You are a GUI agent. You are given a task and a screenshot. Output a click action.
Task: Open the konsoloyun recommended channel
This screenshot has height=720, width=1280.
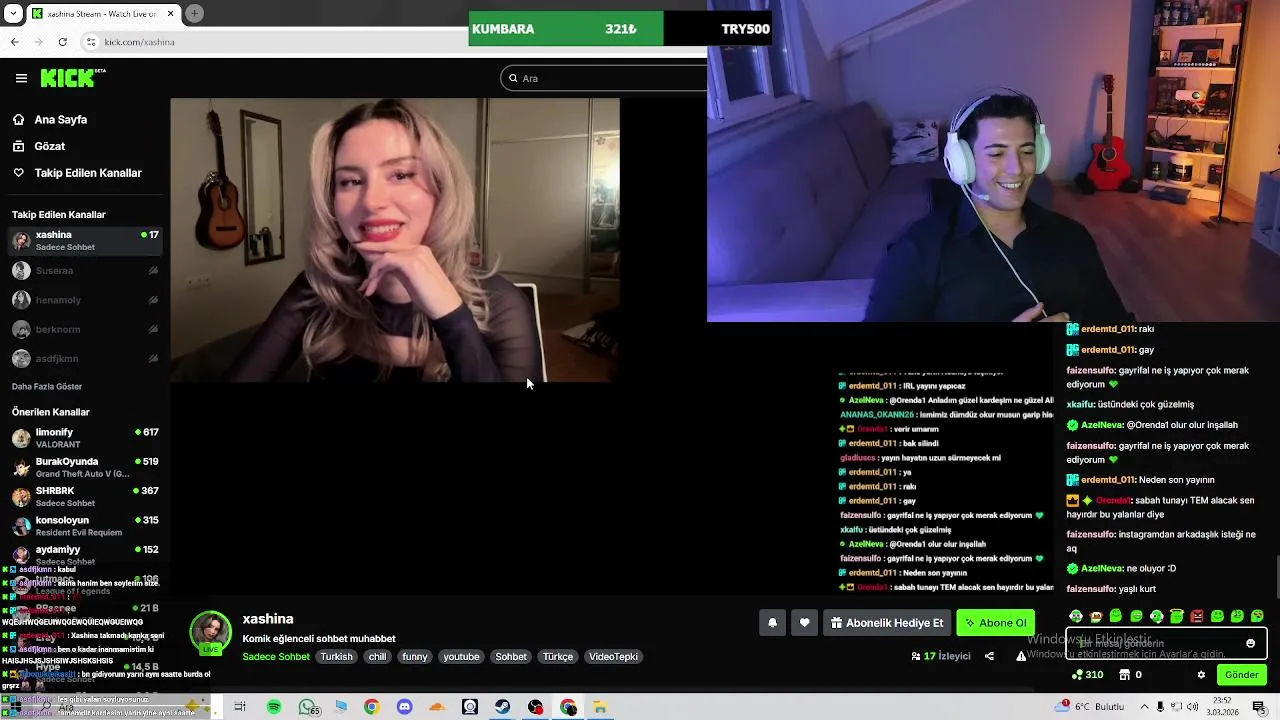(x=85, y=526)
